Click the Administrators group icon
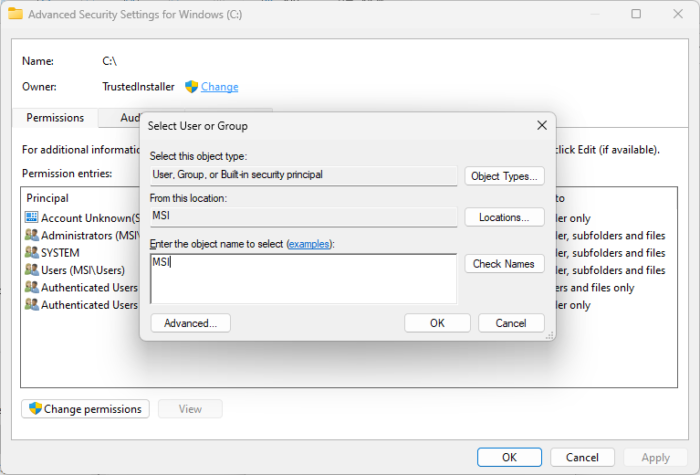Image resolution: width=700 pixels, height=475 pixels. 31,235
